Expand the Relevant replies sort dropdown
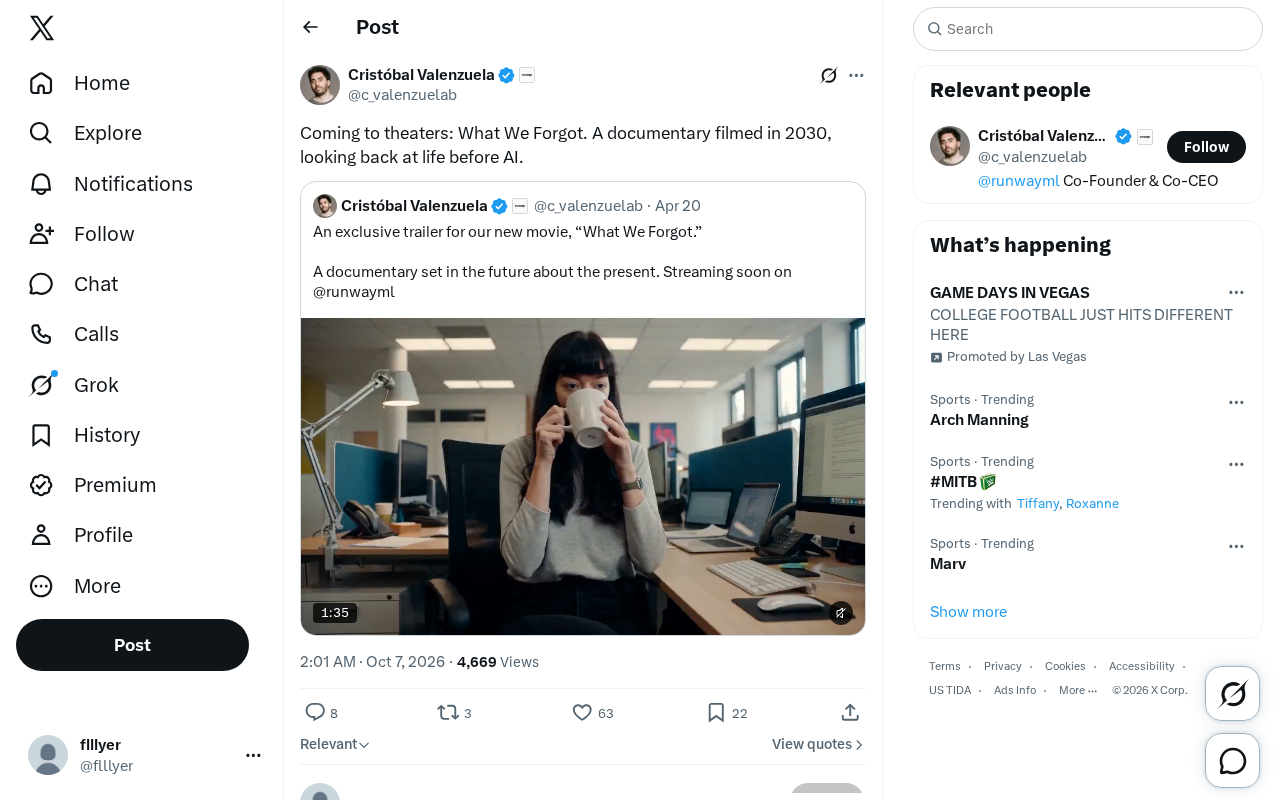The image size is (1280, 800). [335, 744]
